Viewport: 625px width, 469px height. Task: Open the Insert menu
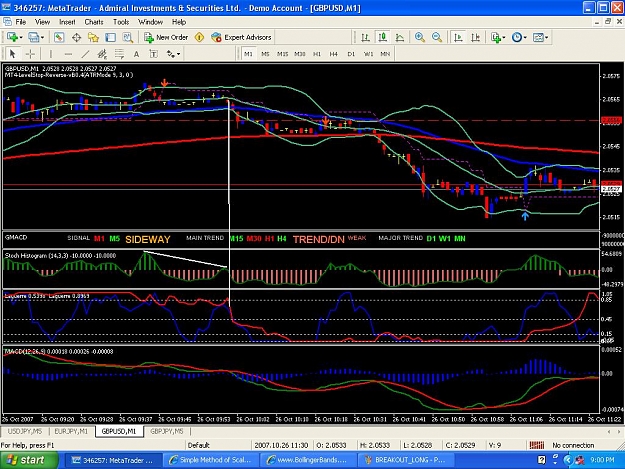67,22
